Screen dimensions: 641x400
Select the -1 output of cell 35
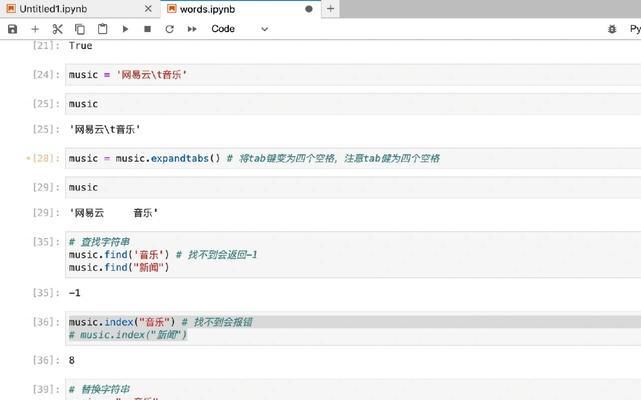pyautogui.click(x=74, y=293)
